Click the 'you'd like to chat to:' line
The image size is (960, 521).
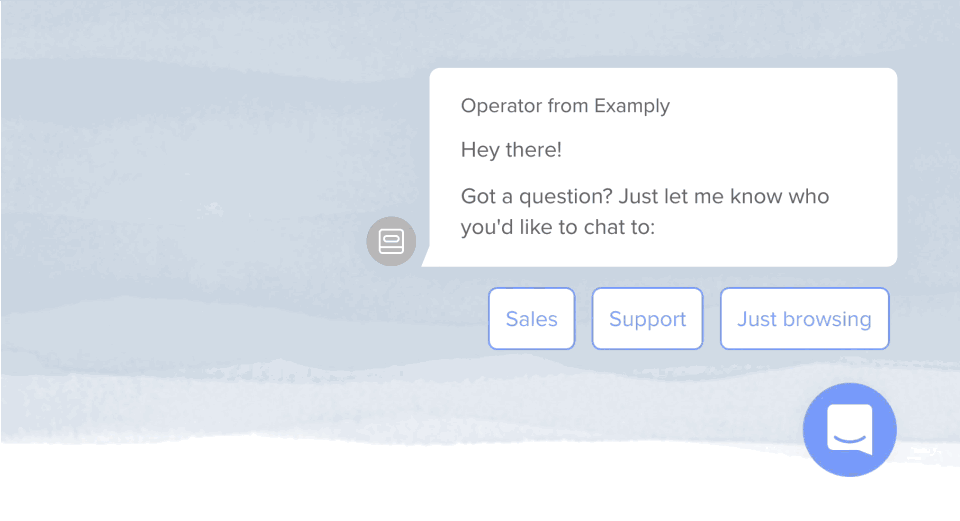(x=558, y=227)
